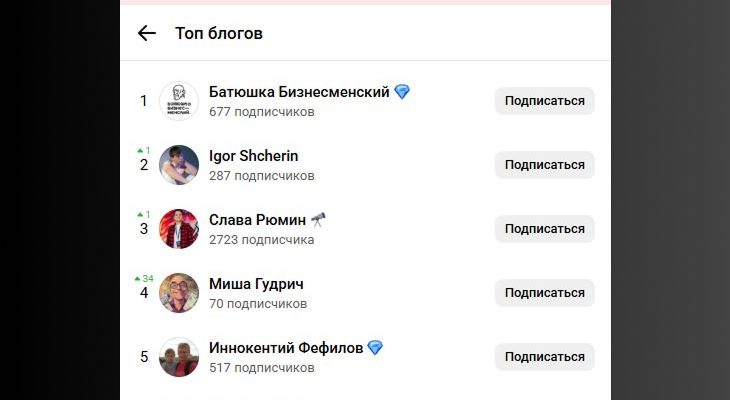Select Слава Рюмин name link
The height and width of the screenshot is (400, 730).
(x=257, y=220)
